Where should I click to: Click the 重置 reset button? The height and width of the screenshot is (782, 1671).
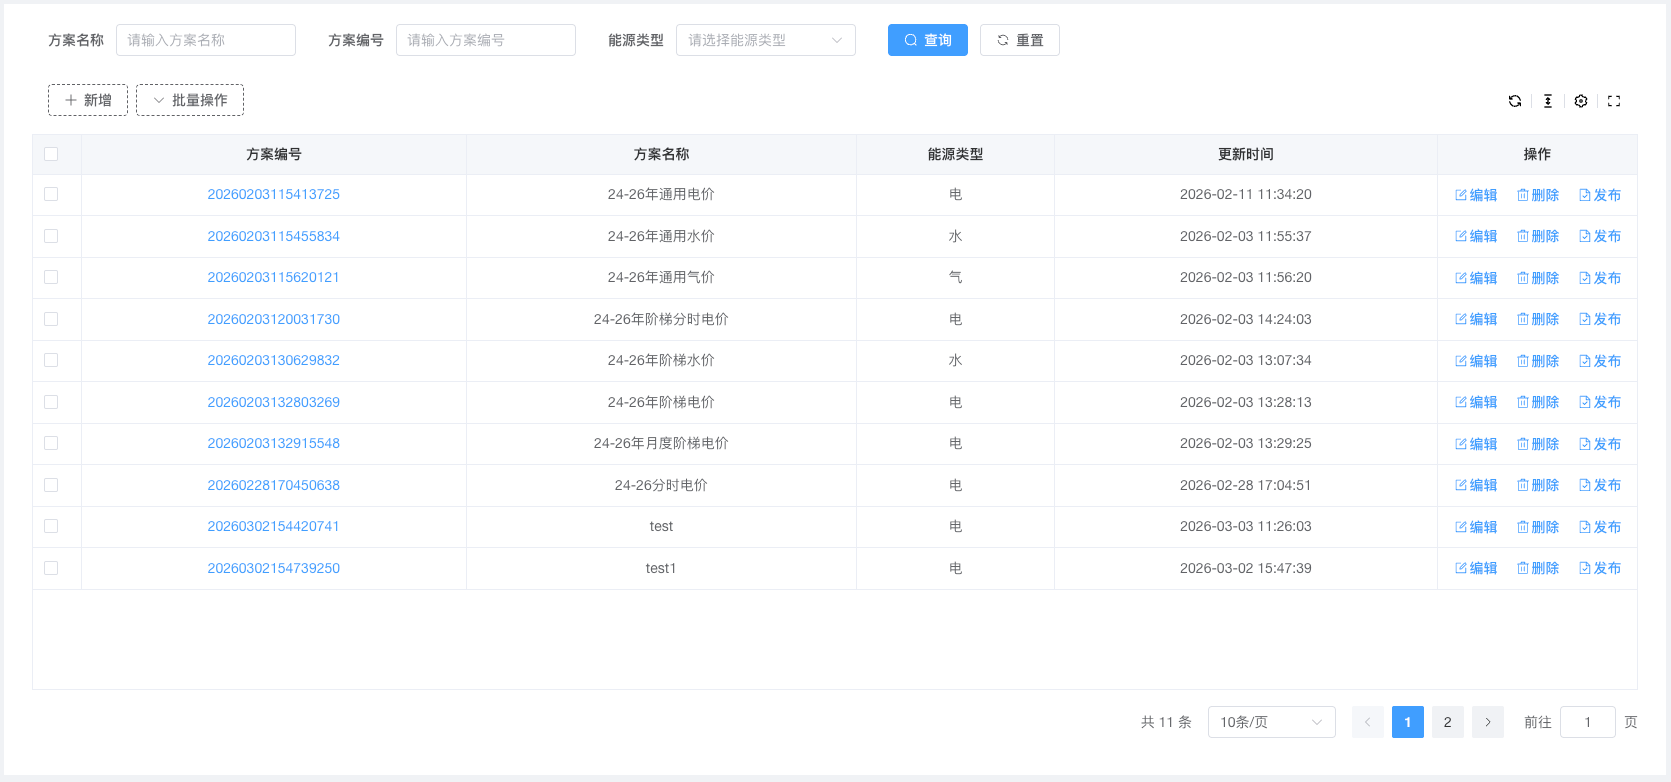(1020, 40)
